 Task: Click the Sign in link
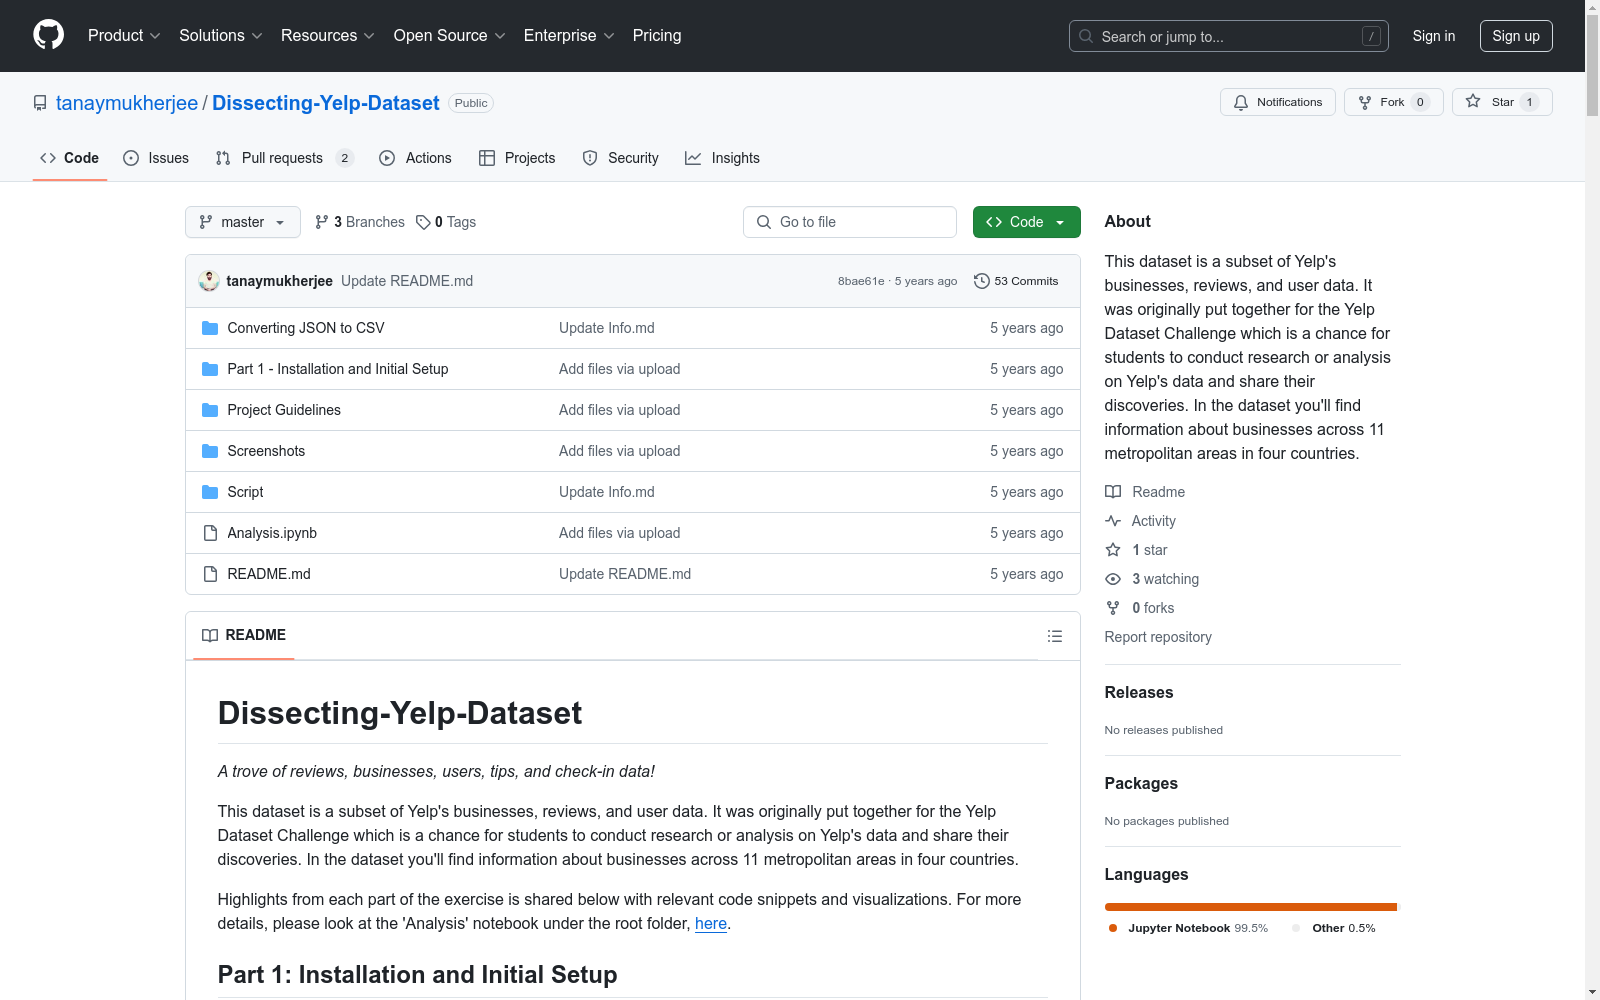click(x=1434, y=36)
